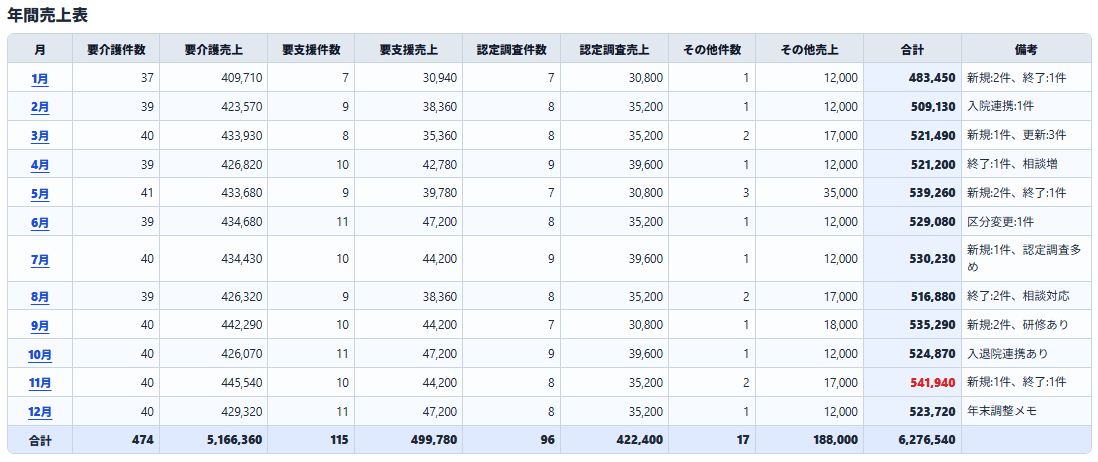This screenshot has height=462, width=1098.
Task: Open the 1月 month link
Action: click(40, 79)
